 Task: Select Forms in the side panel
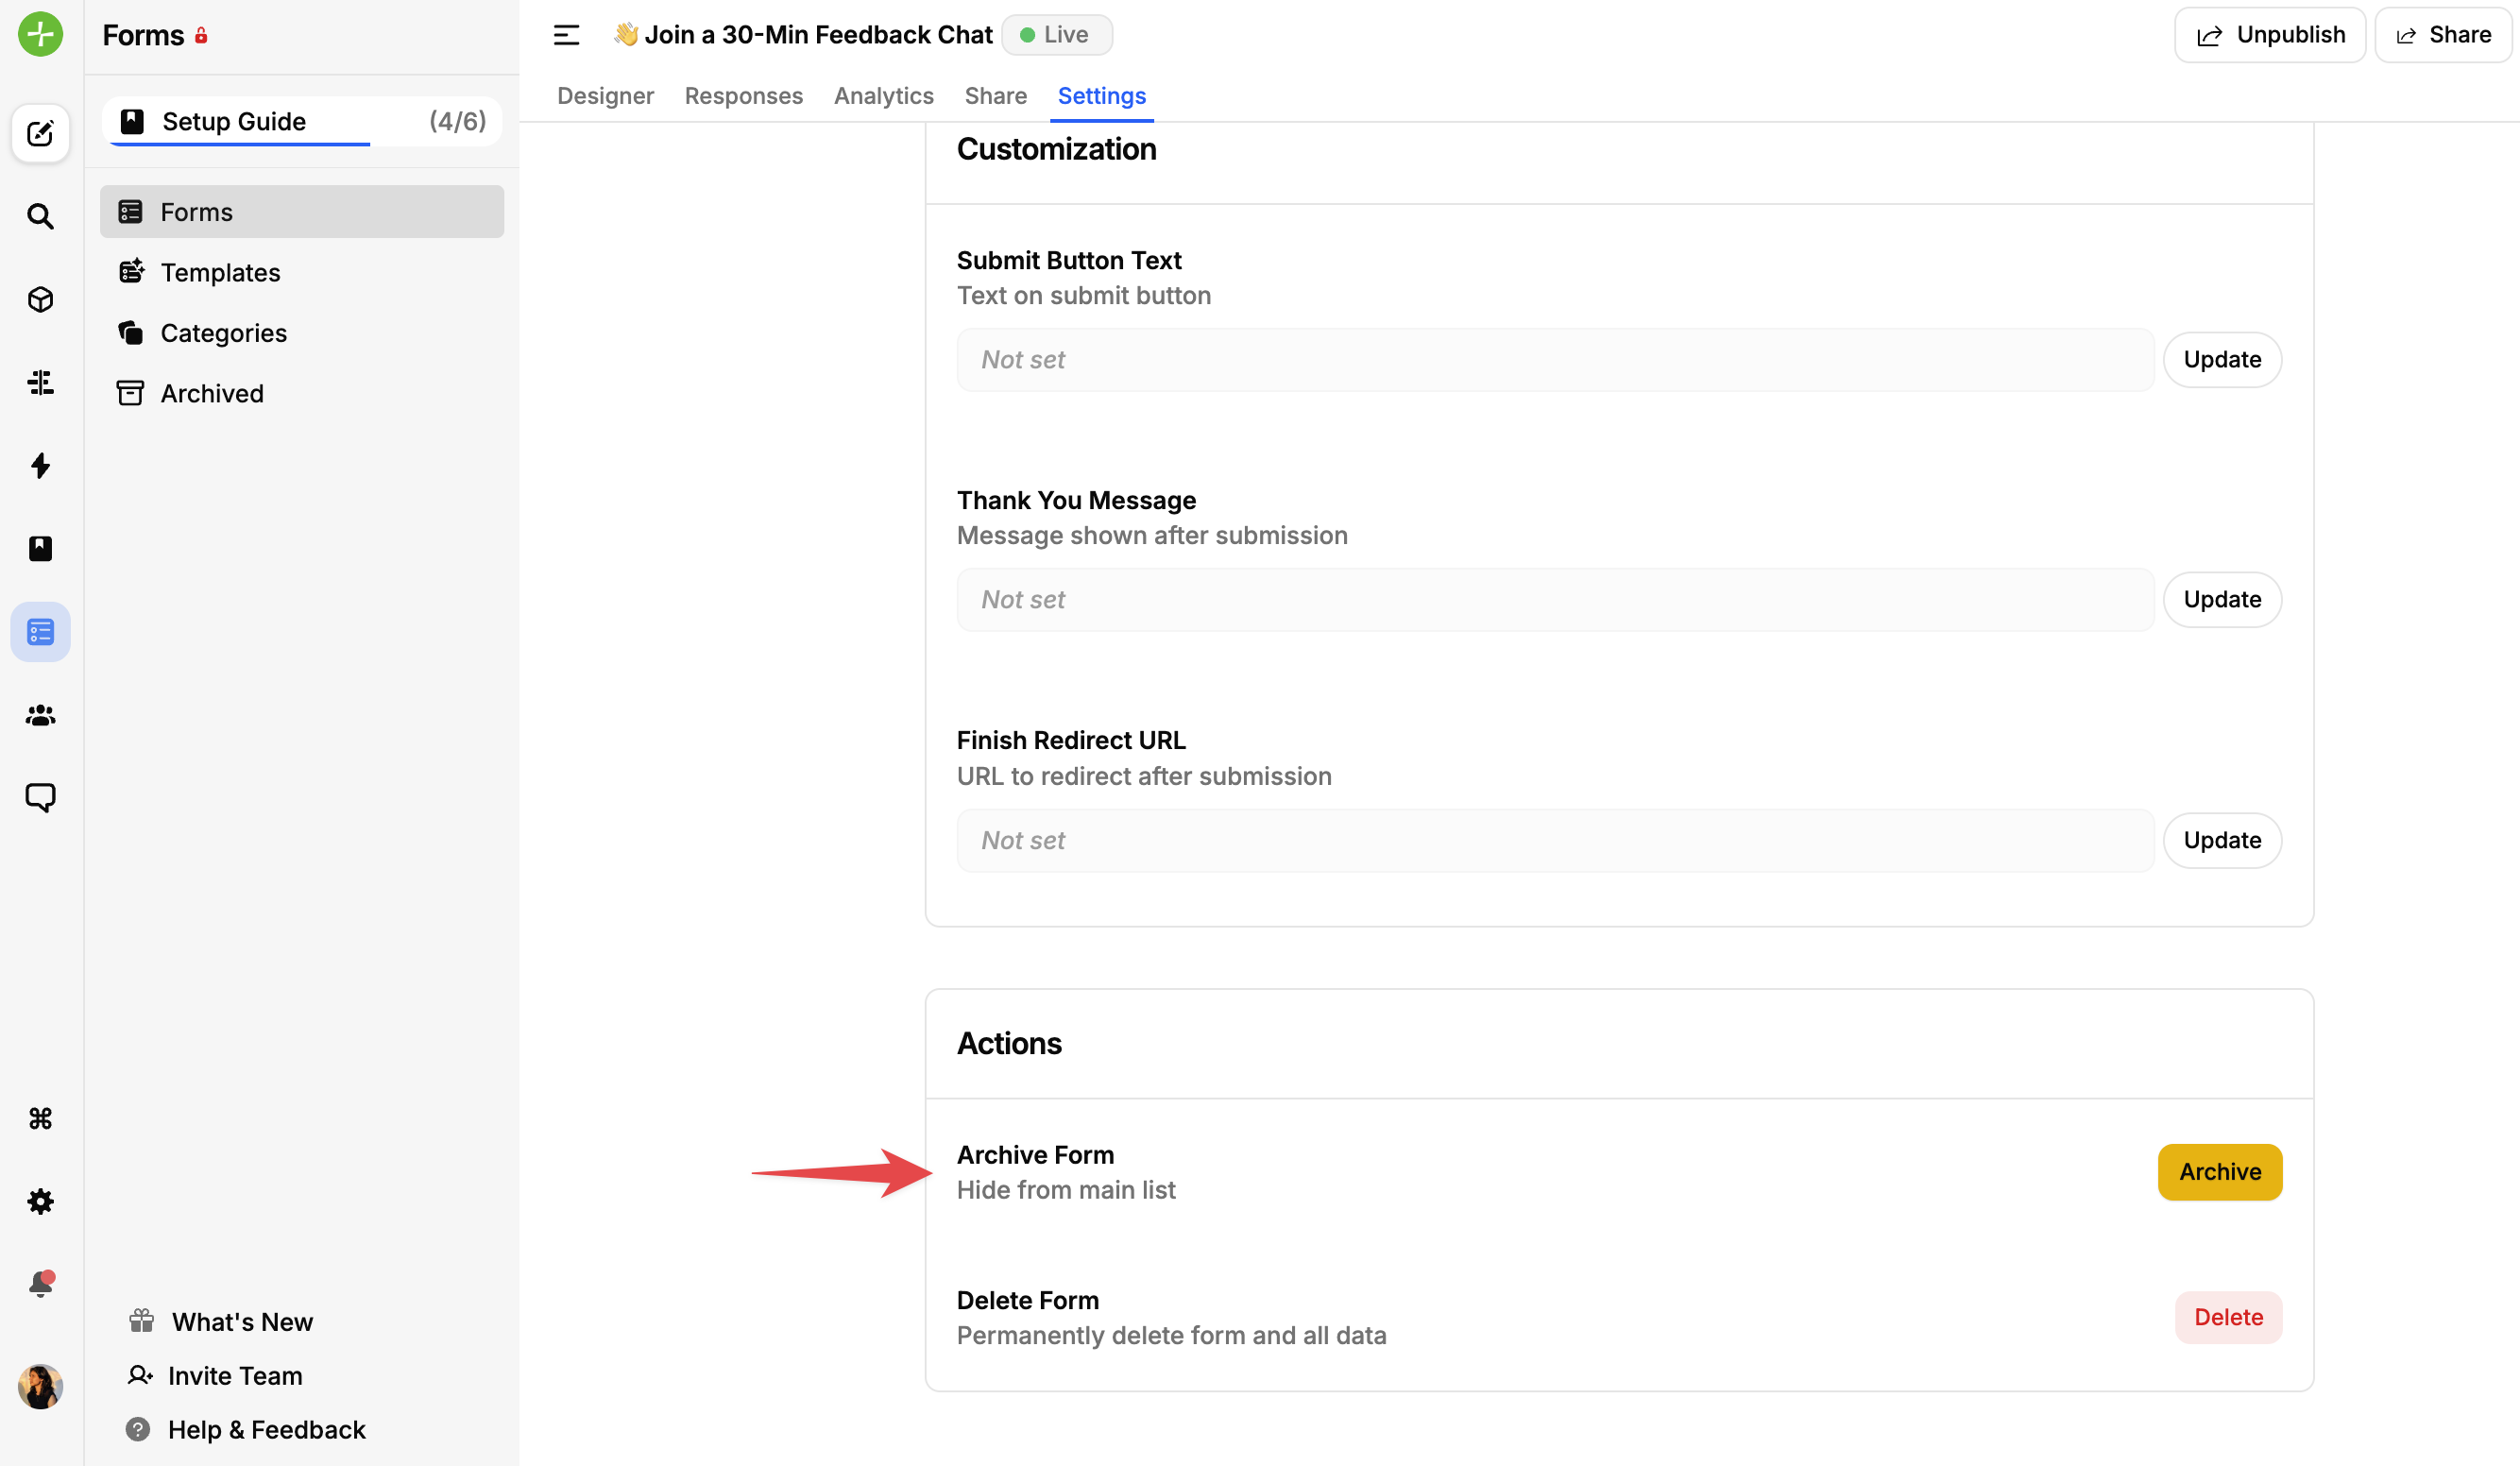[302, 212]
